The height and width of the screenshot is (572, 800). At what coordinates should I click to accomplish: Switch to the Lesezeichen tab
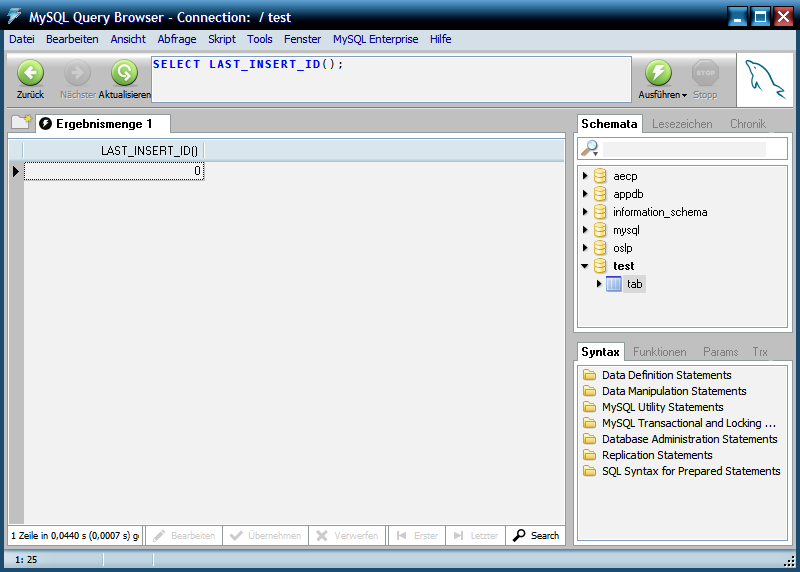pyautogui.click(x=682, y=124)
